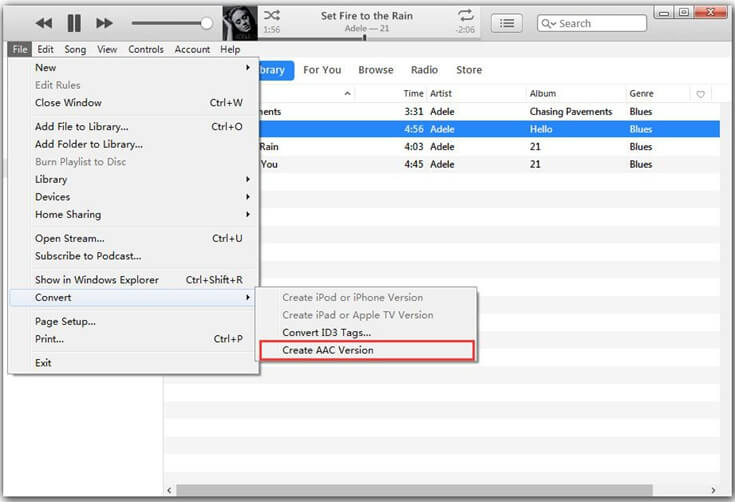Click the Adele album artwork thumbnail
Screen dimensions: 735x502
tap(240, 23)
